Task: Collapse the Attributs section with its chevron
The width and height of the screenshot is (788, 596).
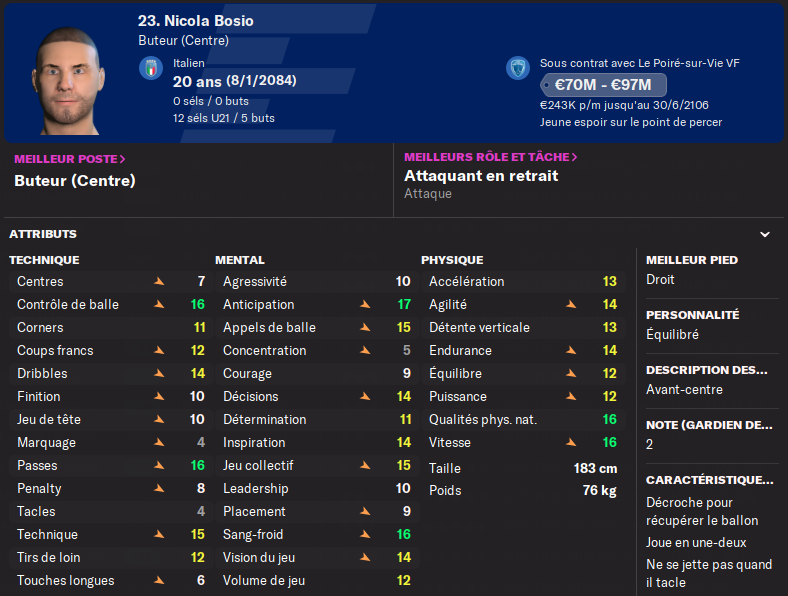Action: click(x=765, y=234)
